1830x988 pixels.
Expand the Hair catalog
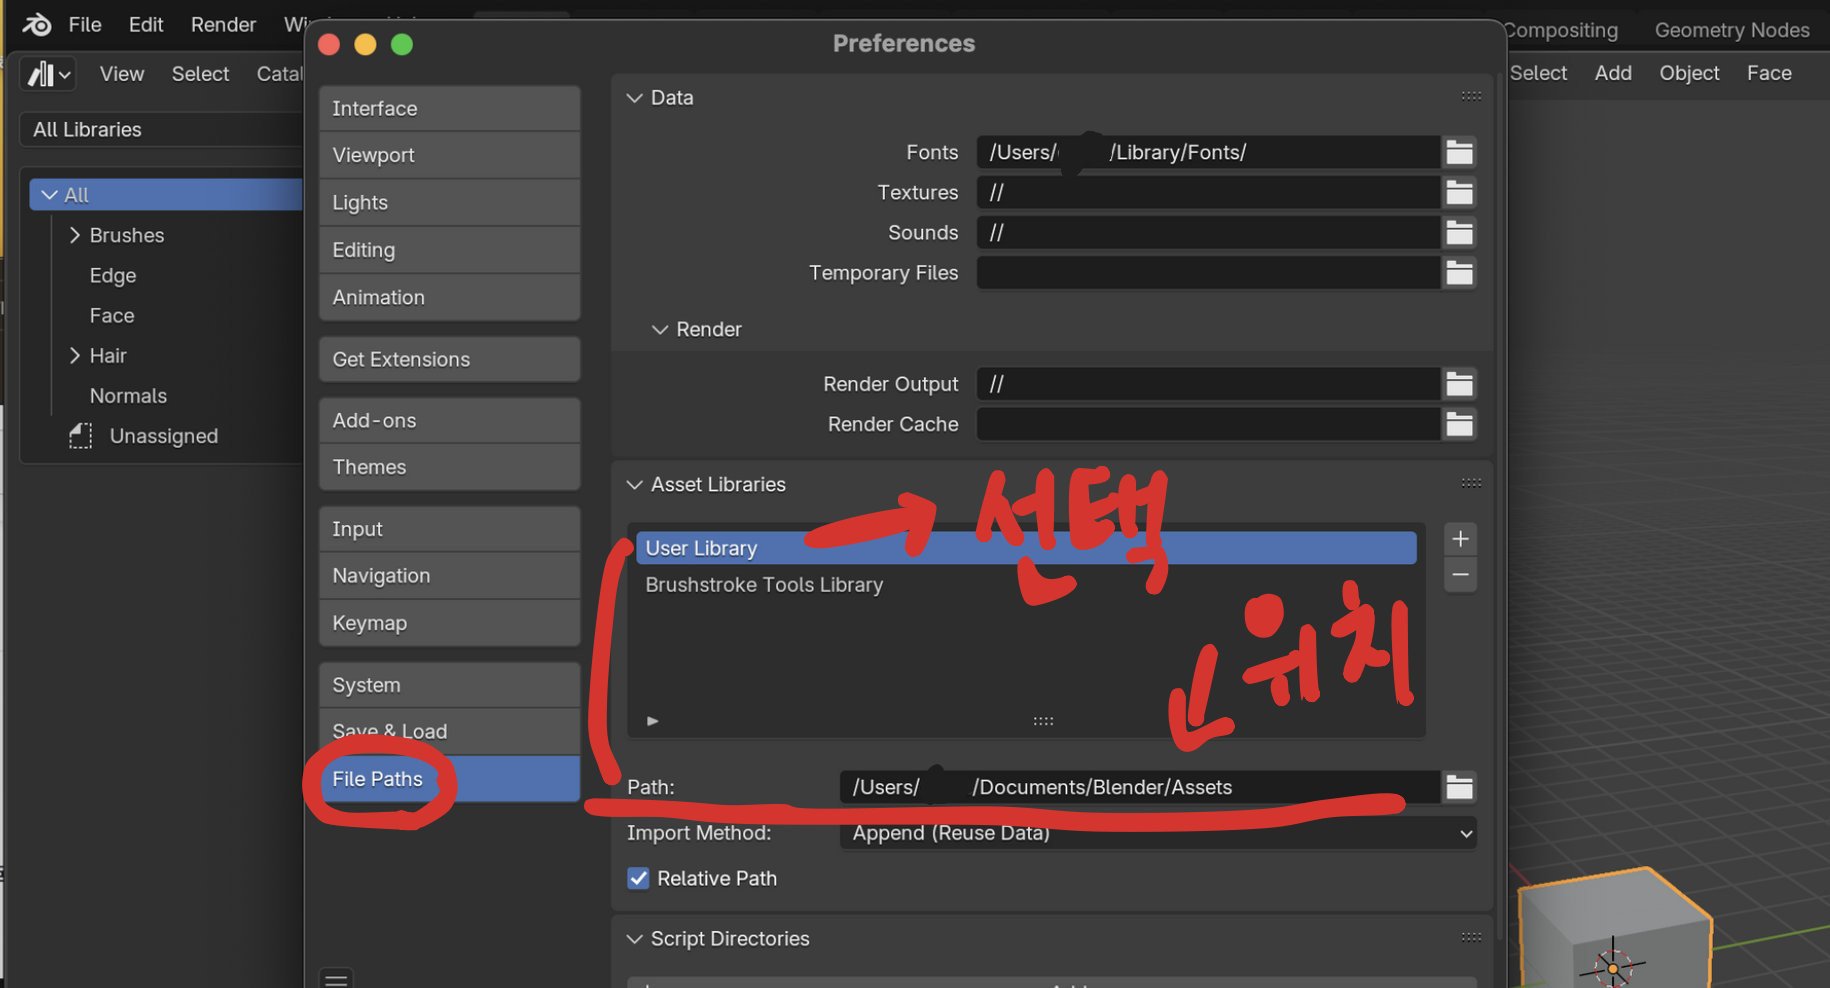click(x=75, y=355)
